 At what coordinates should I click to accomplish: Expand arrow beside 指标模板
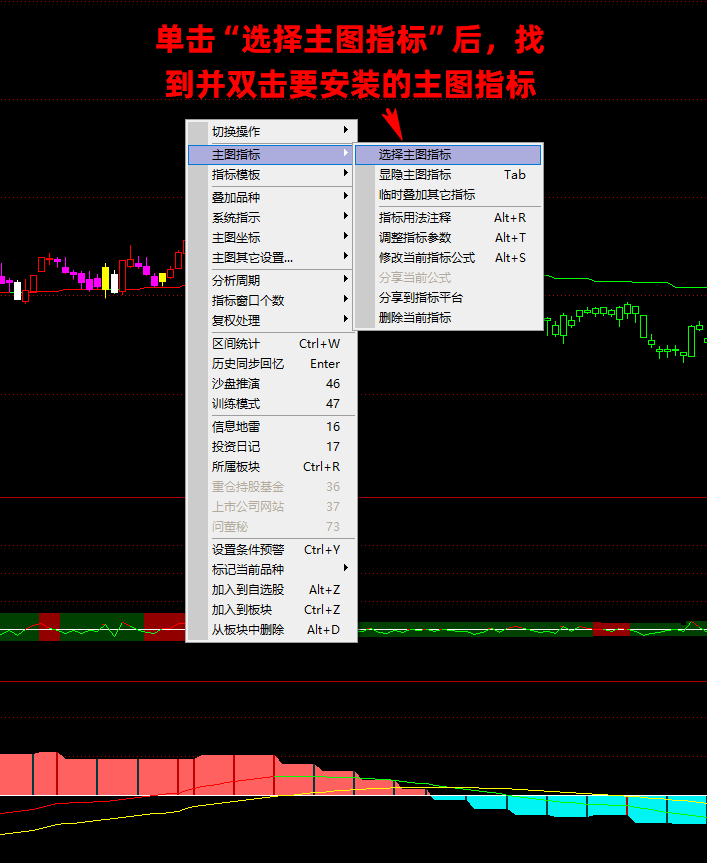(346, 173)
